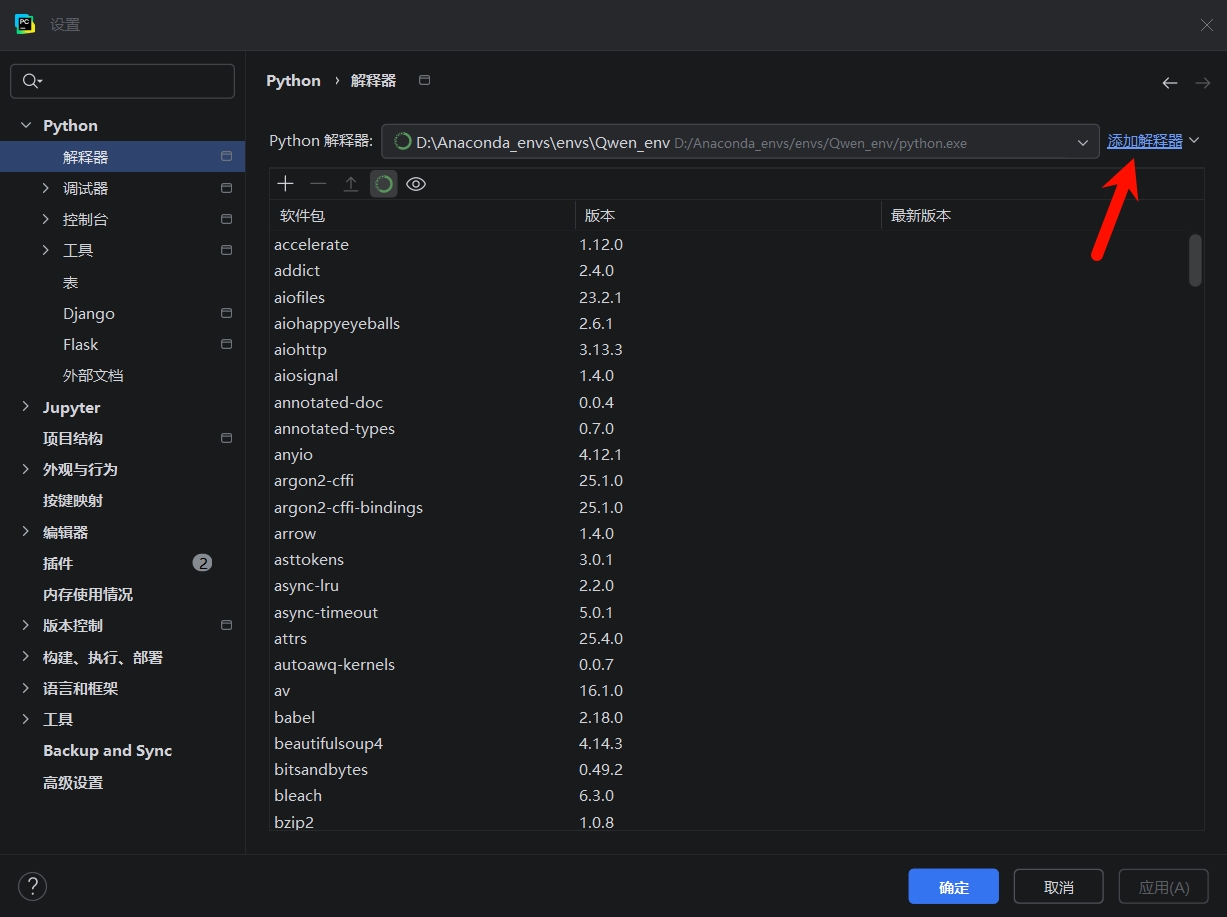1227x917 pixels.
Task: Click the PyCharm logo in title bar
Action: [25, 24]
